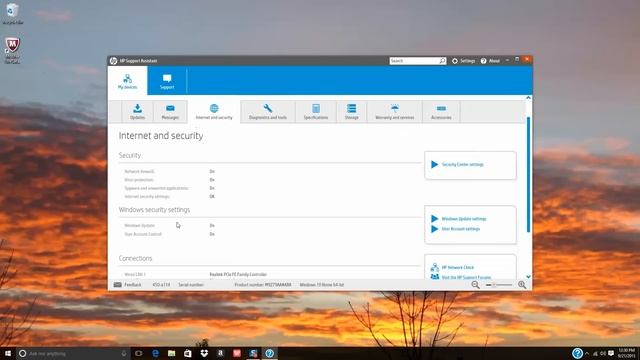Image resolution: width=640 pixels, height=360 pixels.
Task: Click the Internet security settings row
Action: [170, 196]
